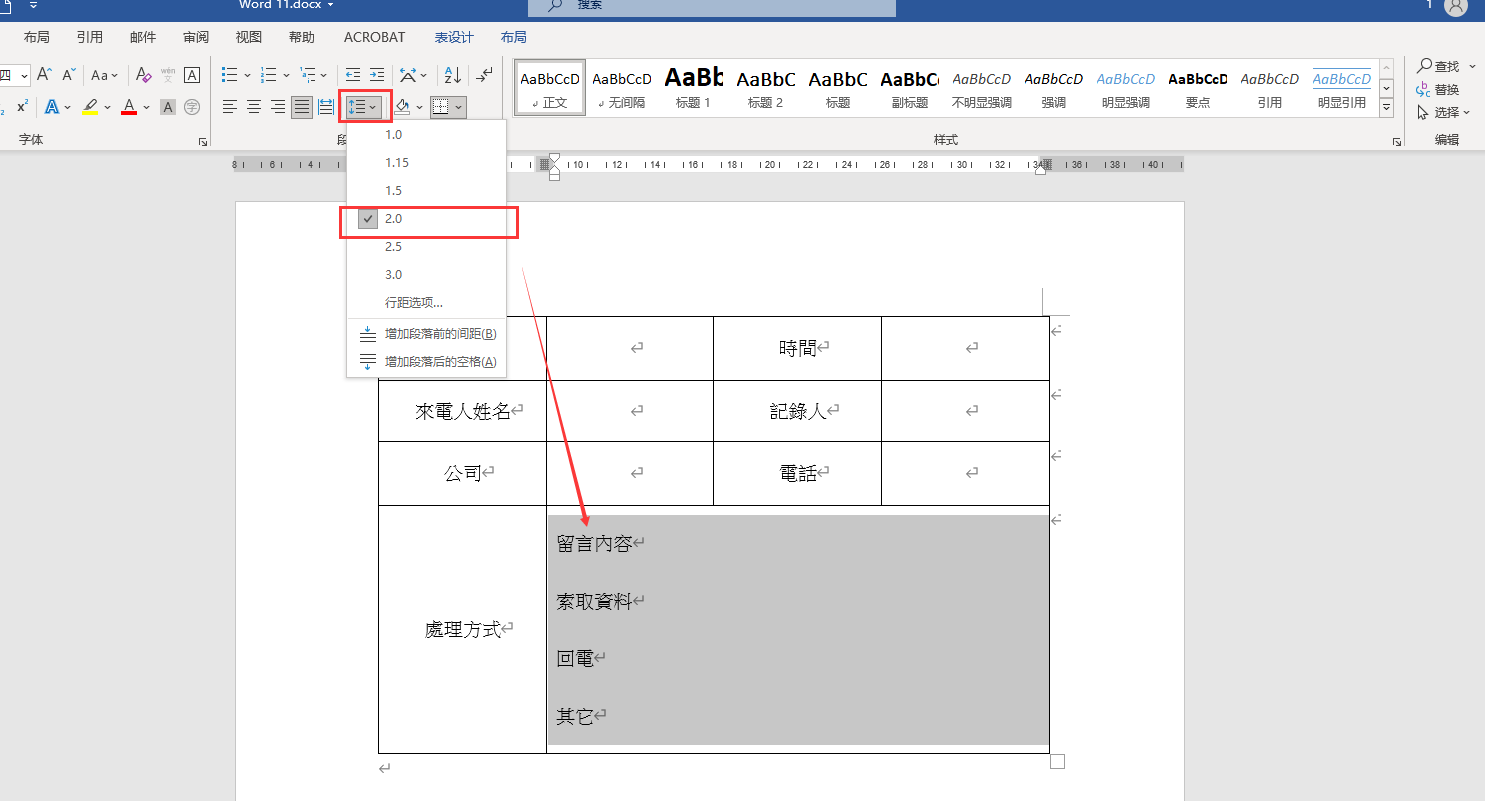Screen dimensions: 1485x801
Task: Toggle show/hide paragraph marks
Action: pyautogui.click(x=484, y=75)
